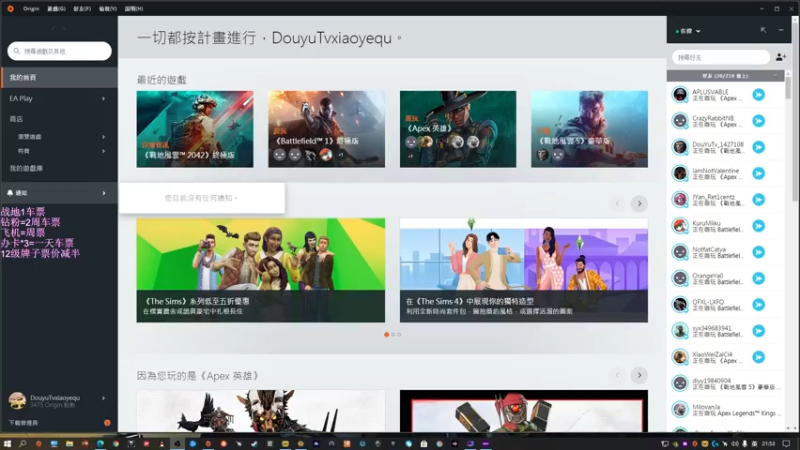Open the Battlefield 2042 game tile
800x450 pixels.
tap(195, 129)
